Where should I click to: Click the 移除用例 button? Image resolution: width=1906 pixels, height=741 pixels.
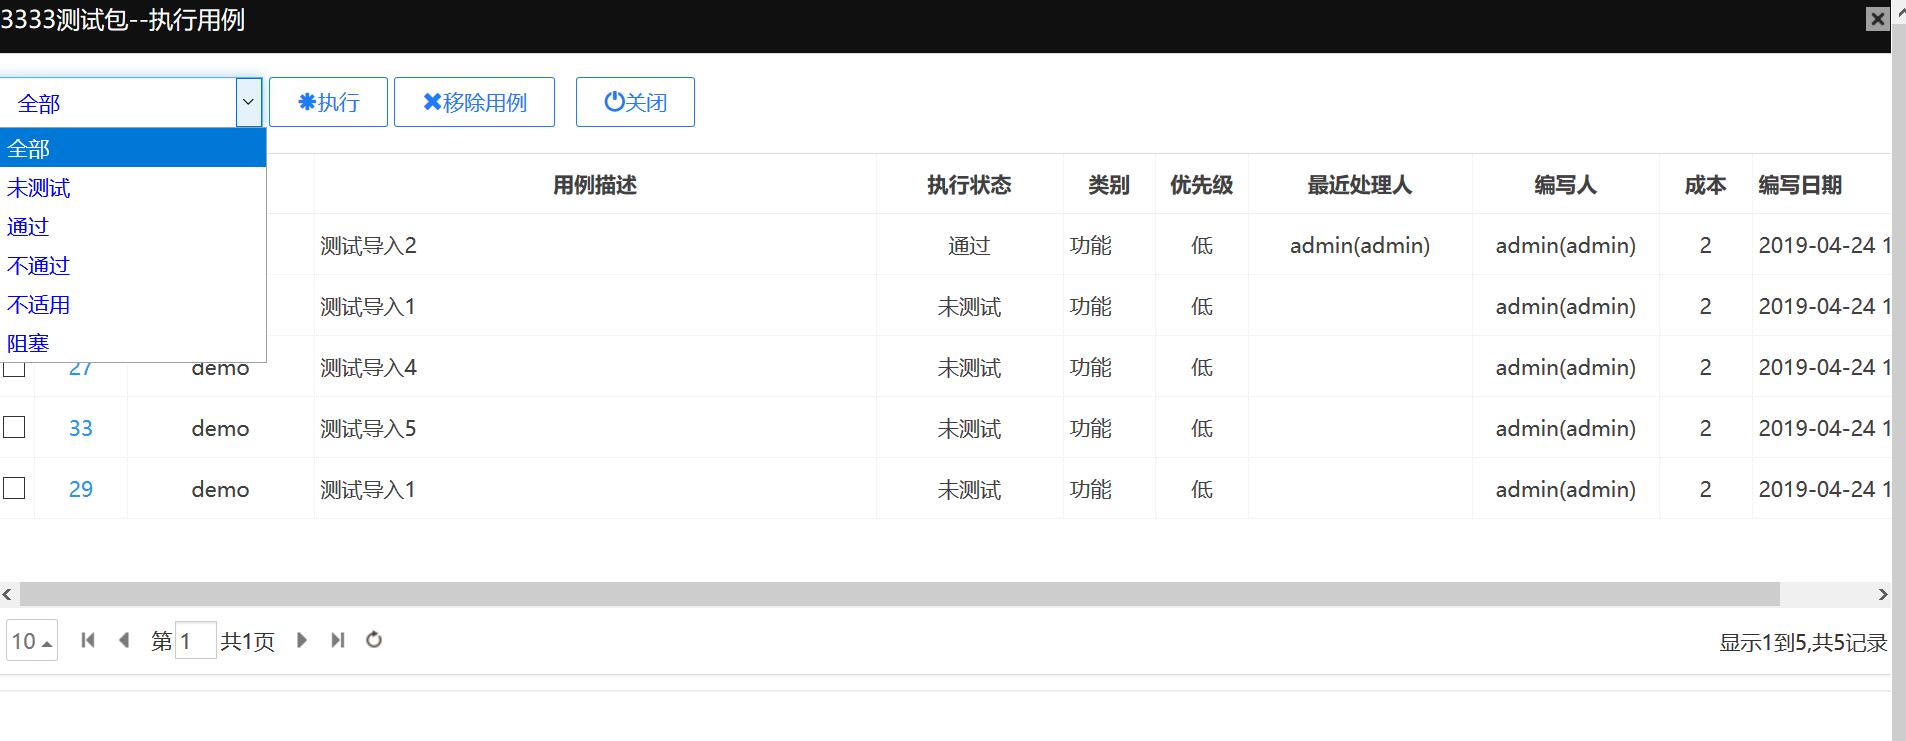474,102
